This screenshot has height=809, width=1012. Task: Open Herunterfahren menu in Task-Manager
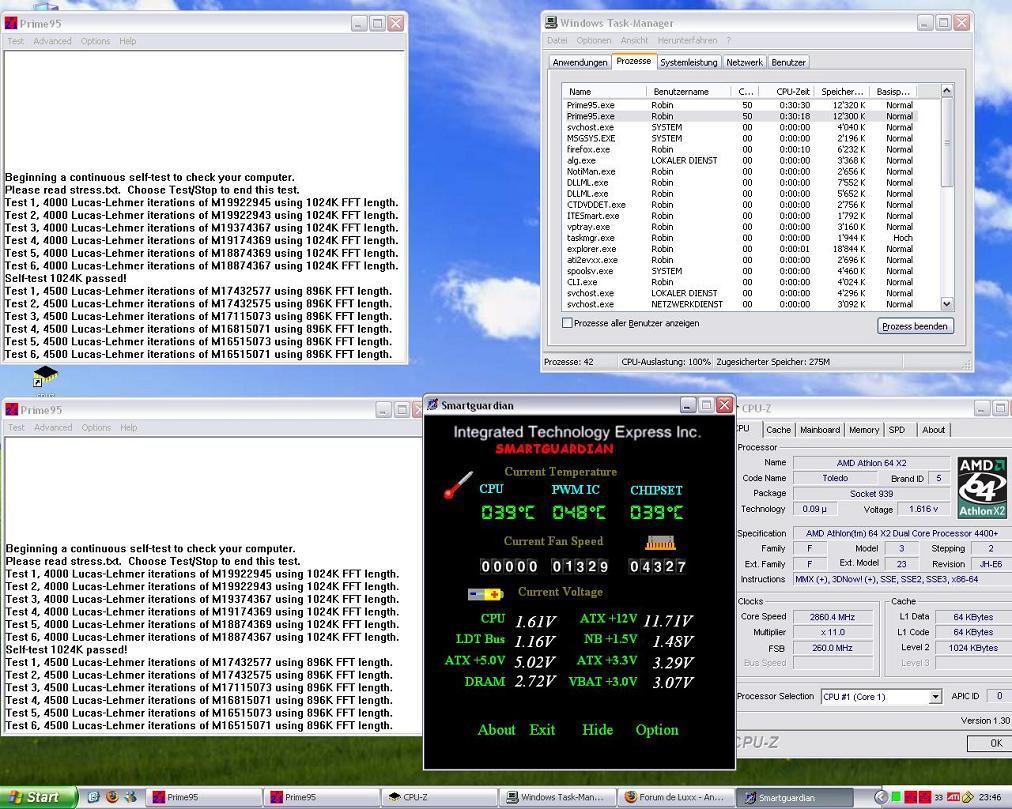(687, 40)
